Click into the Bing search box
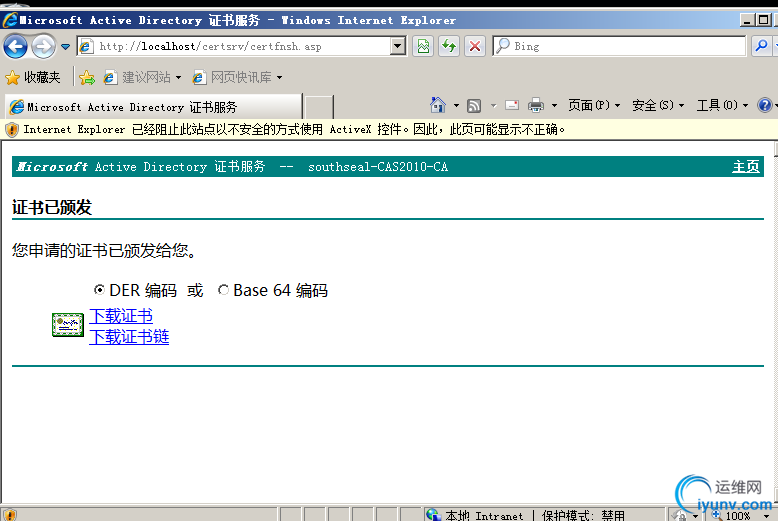Screen dimensions: 778x521 [x=619, y=46]
